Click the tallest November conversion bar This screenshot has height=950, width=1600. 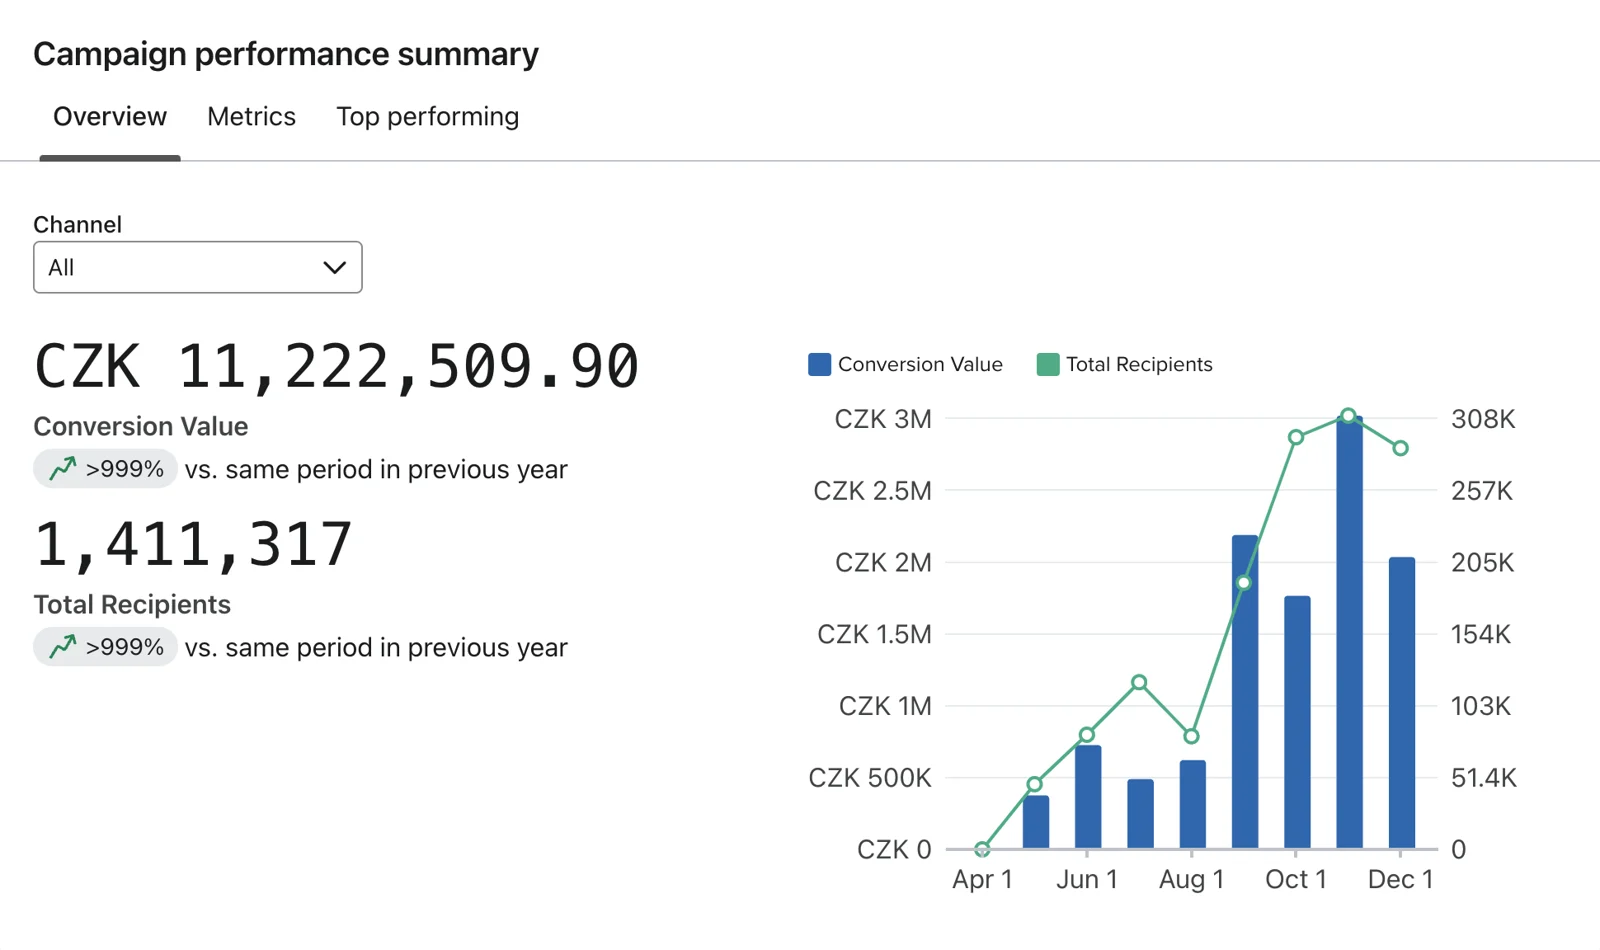(x=1349, y=632)
